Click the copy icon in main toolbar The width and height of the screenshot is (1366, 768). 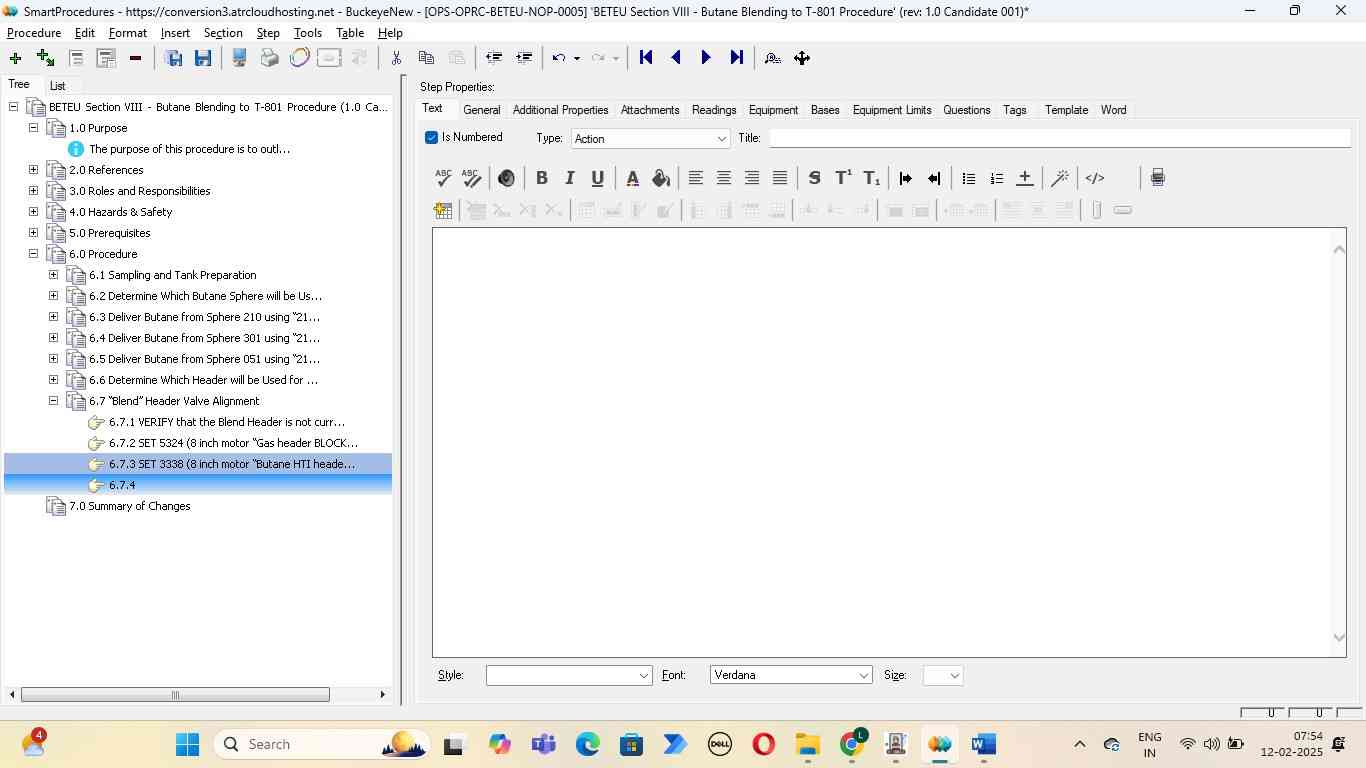(x=426, y=58)
